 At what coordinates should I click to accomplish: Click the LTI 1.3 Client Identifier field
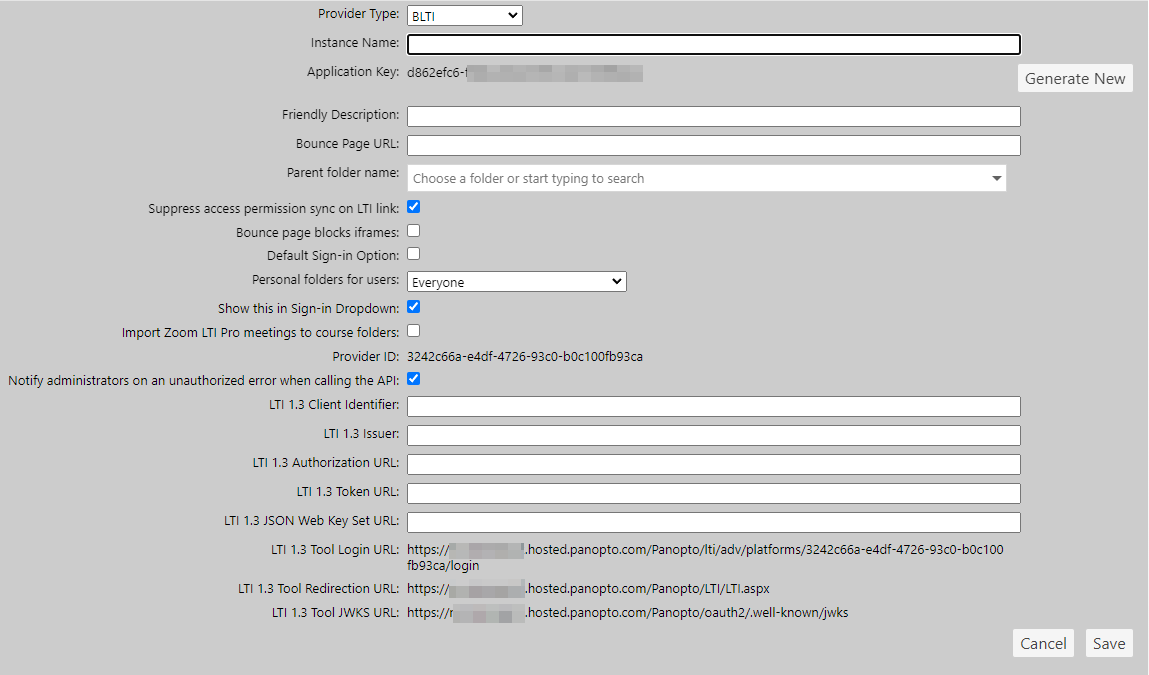tap(714, 406)
